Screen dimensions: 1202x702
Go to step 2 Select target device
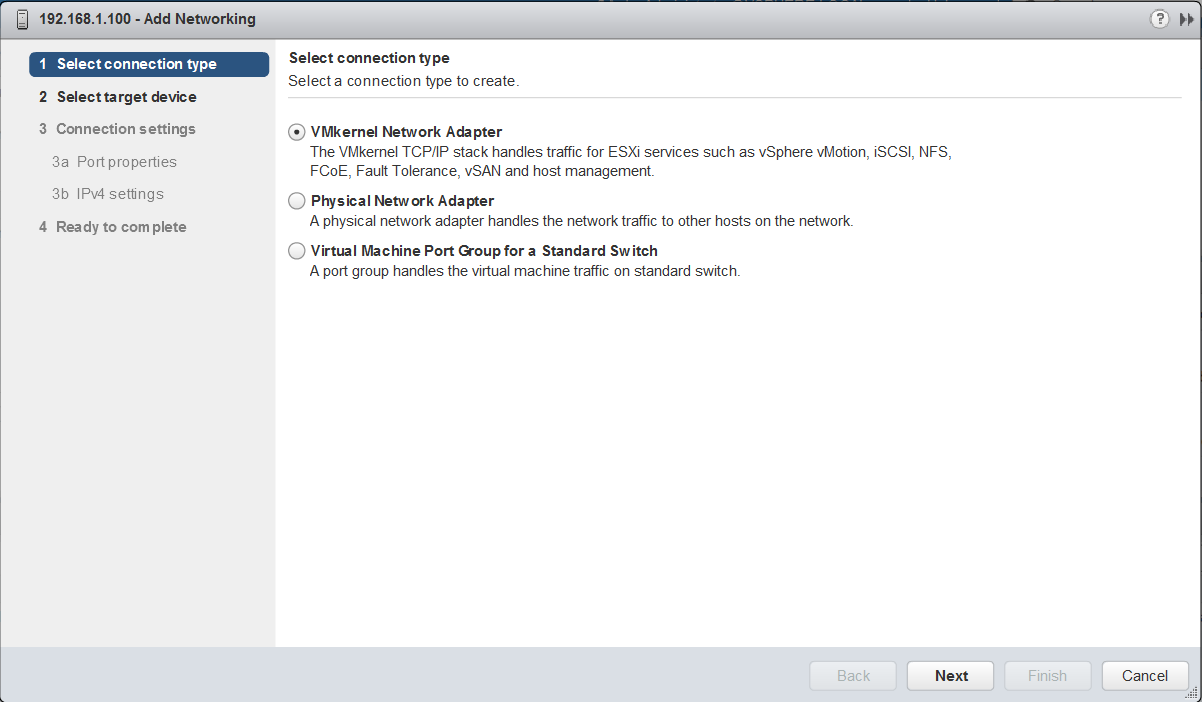[117, 97]
